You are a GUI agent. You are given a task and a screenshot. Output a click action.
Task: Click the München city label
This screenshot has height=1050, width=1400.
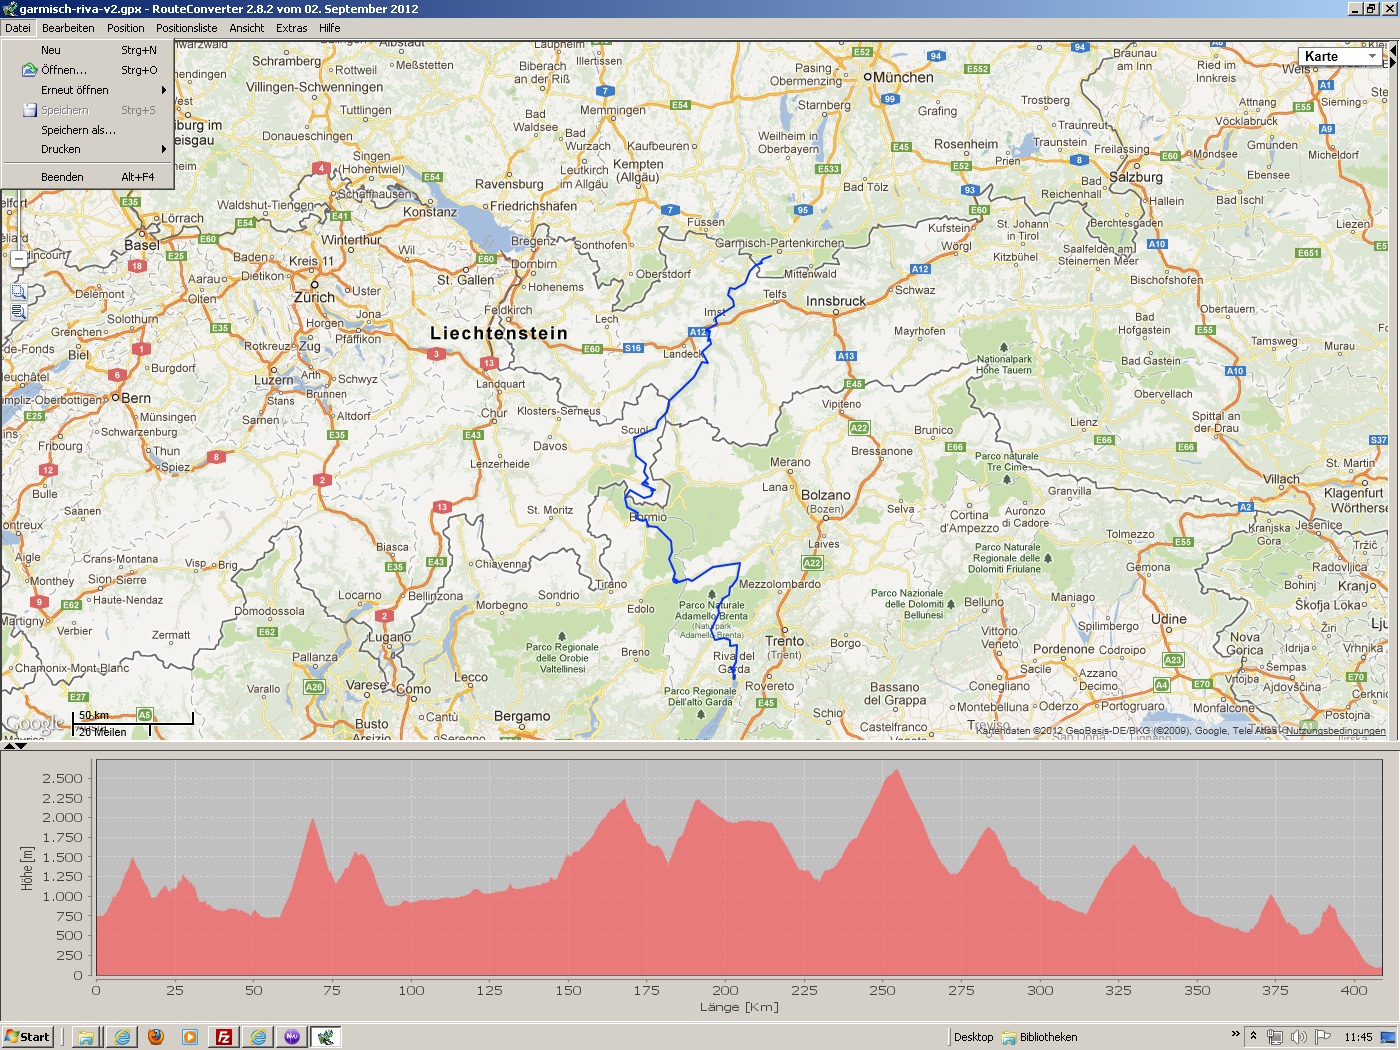tap(903, 77)
